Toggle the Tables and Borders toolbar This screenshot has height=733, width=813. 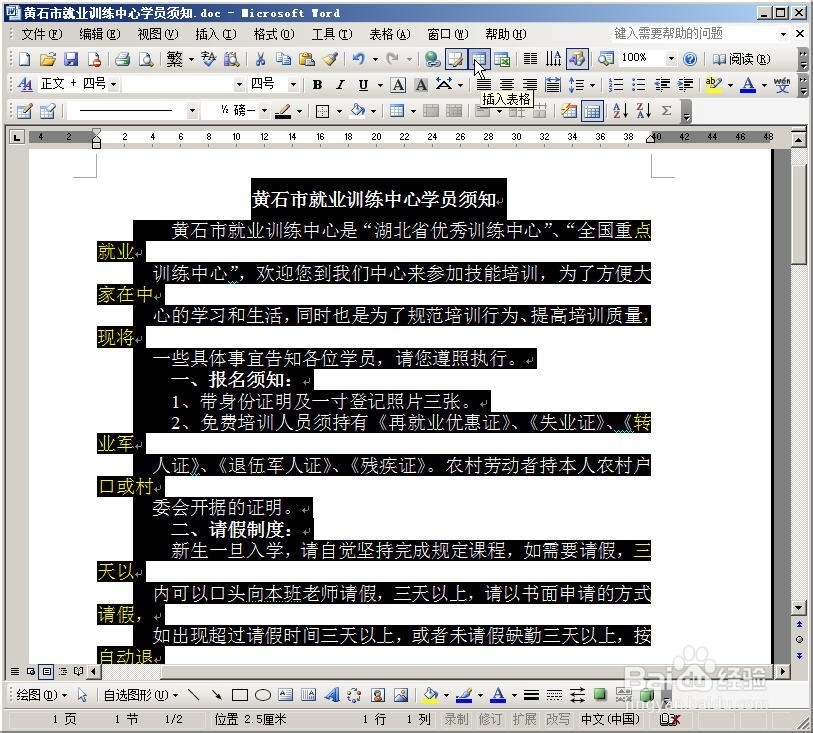click(x=455, y=59)
